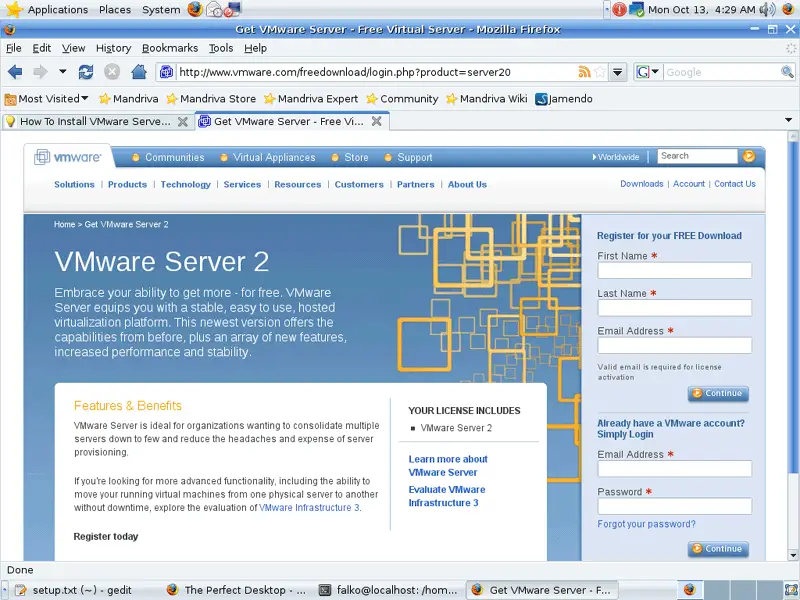Open the URL history dropdown in address bar
This screenshot has width=800, height=600.
617,72
